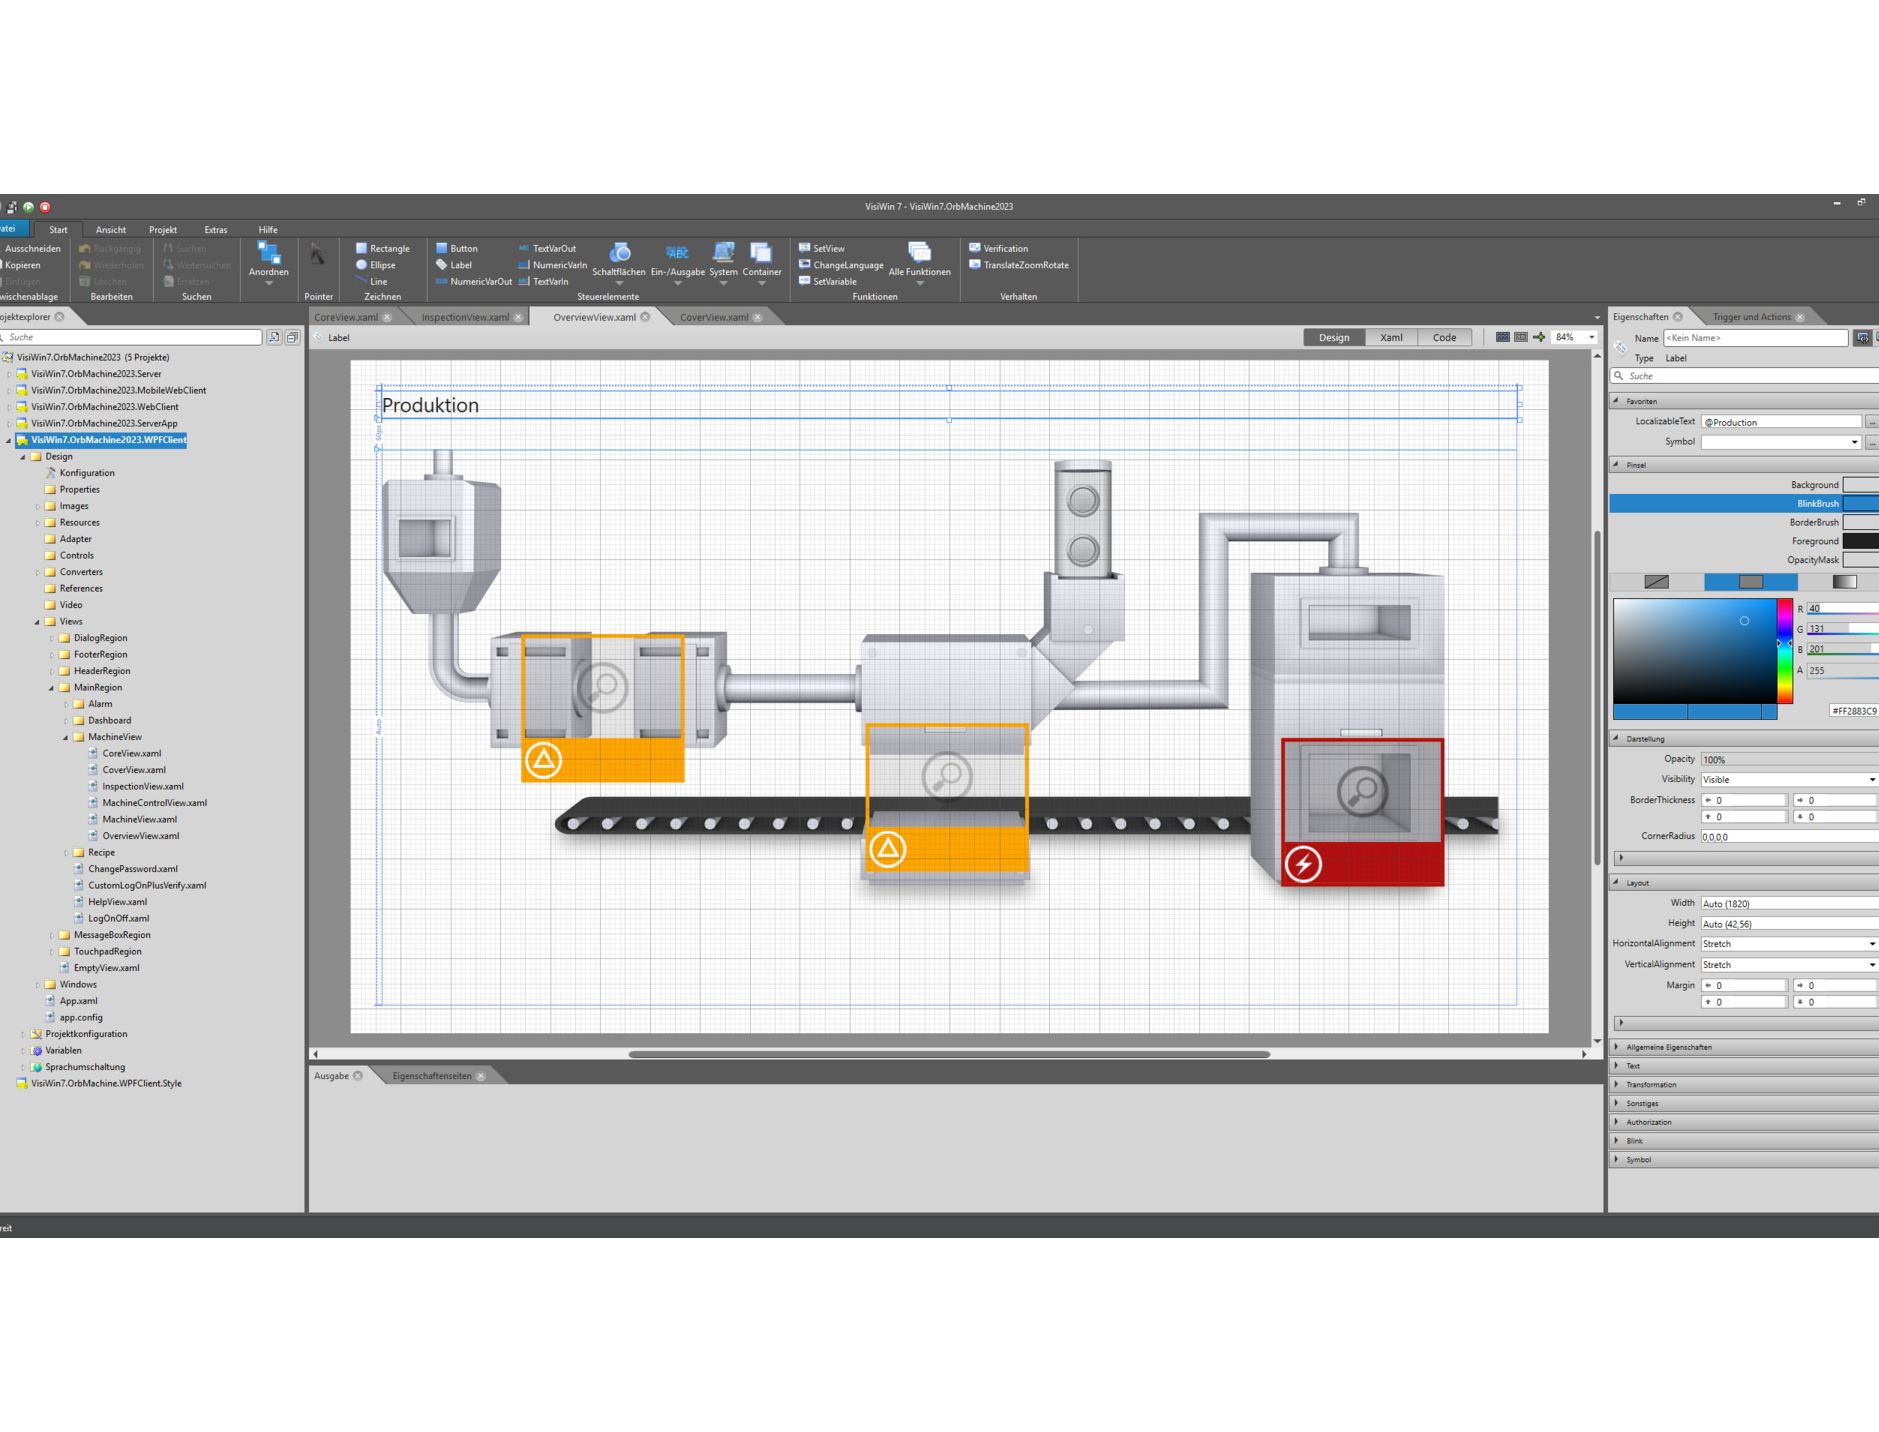Copy selection with Kopieren
Image resolution: width=1879 pixels, height=1432 pixels.
pyautogui.click(x=21, y=265)
